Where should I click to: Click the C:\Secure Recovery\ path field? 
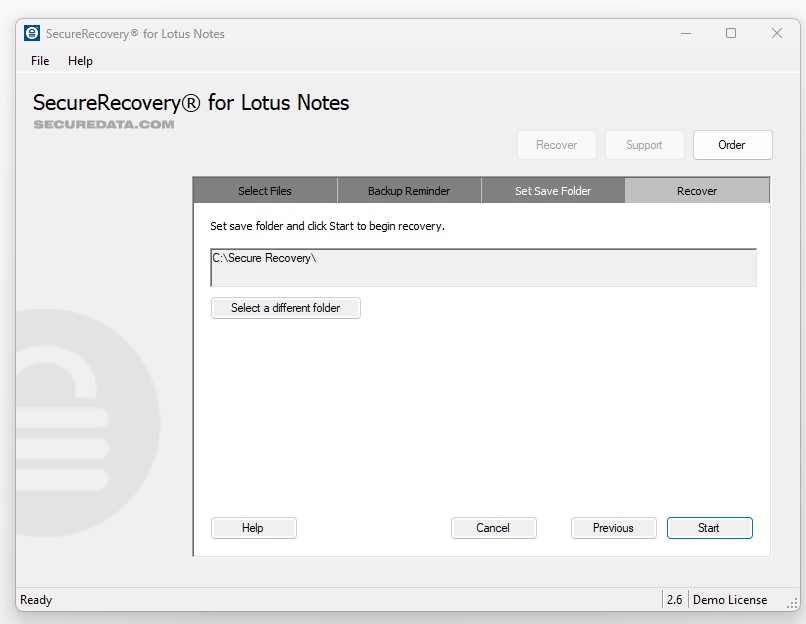coord(484,267)
